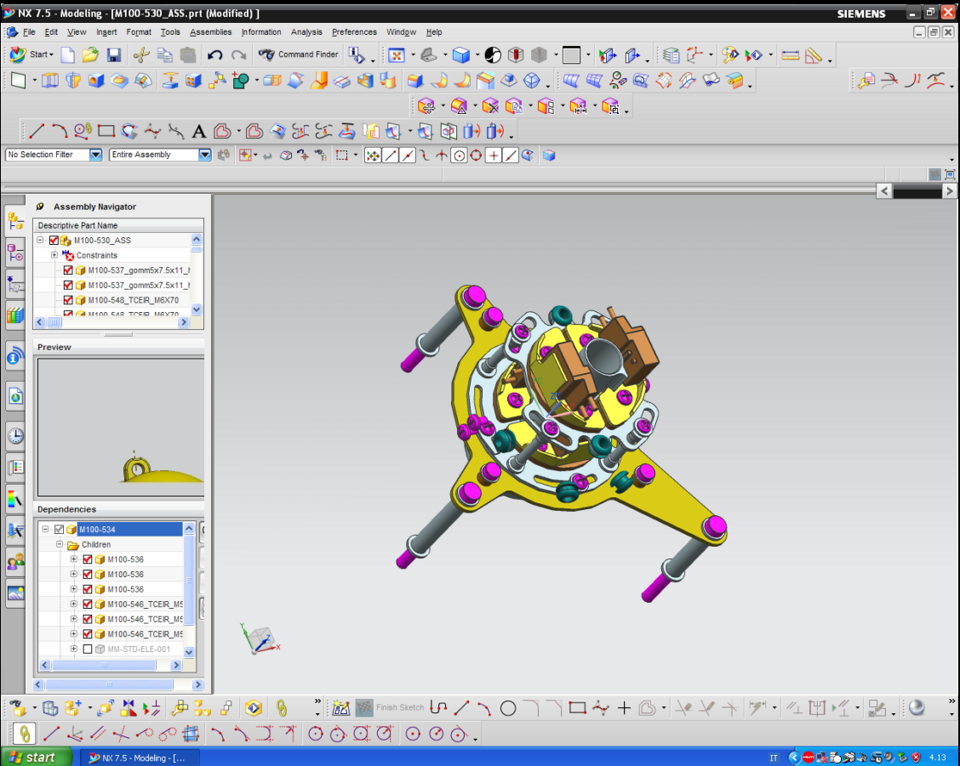Viewport: 960px width, 766px height.
Task: Open the Sketch in Task Environment icon
Action: coord(341,708)
